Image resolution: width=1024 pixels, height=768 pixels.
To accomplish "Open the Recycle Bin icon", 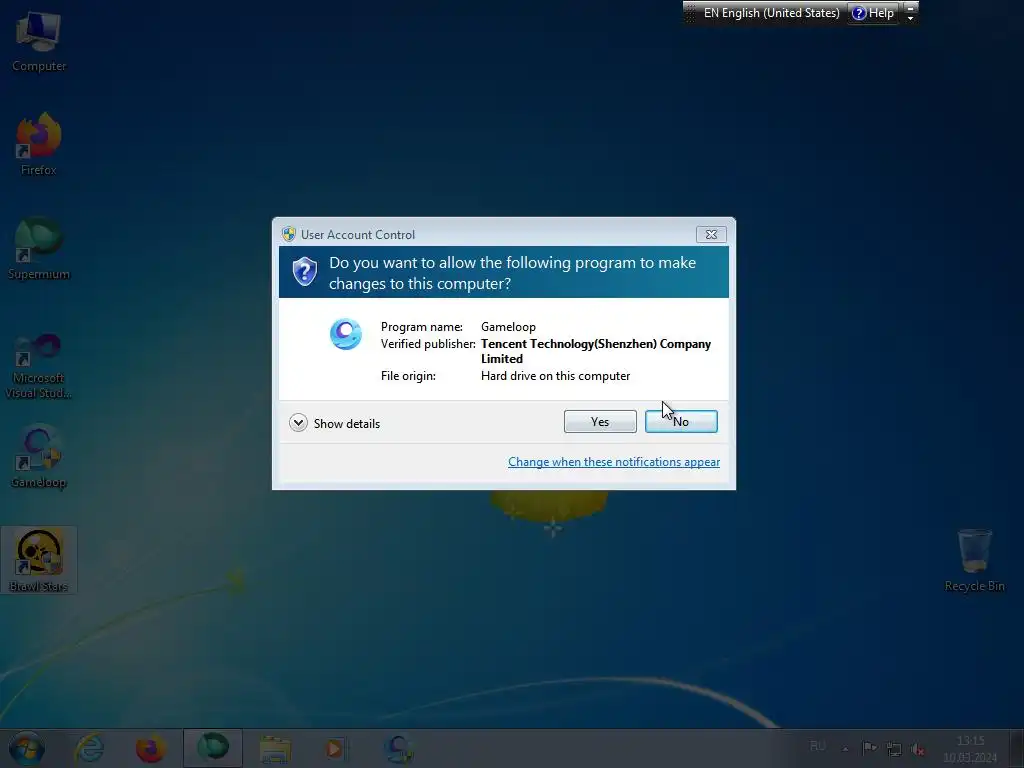I will [974, 560].
